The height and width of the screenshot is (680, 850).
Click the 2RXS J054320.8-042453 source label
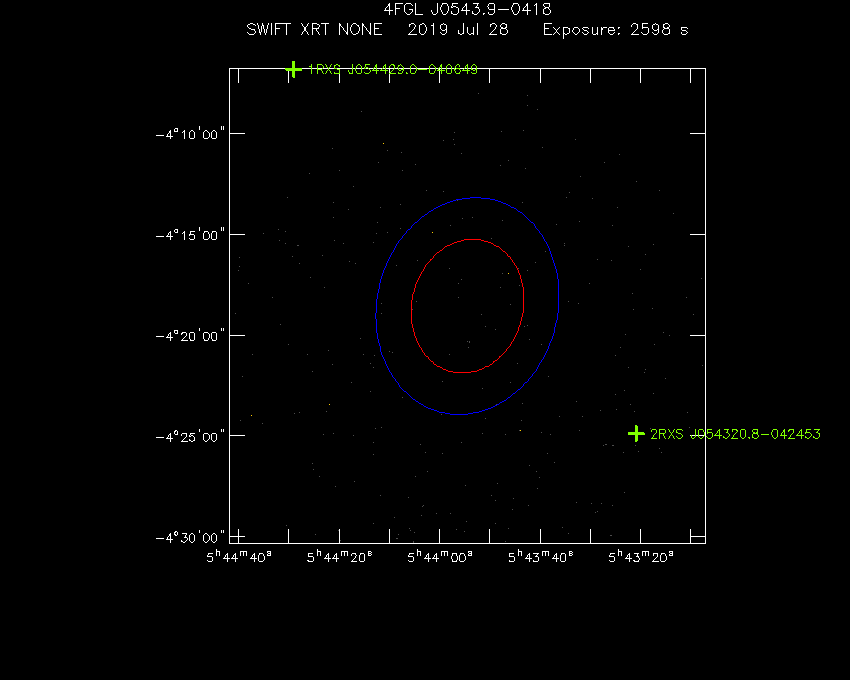pyautogui.click(x=735, y=434)
